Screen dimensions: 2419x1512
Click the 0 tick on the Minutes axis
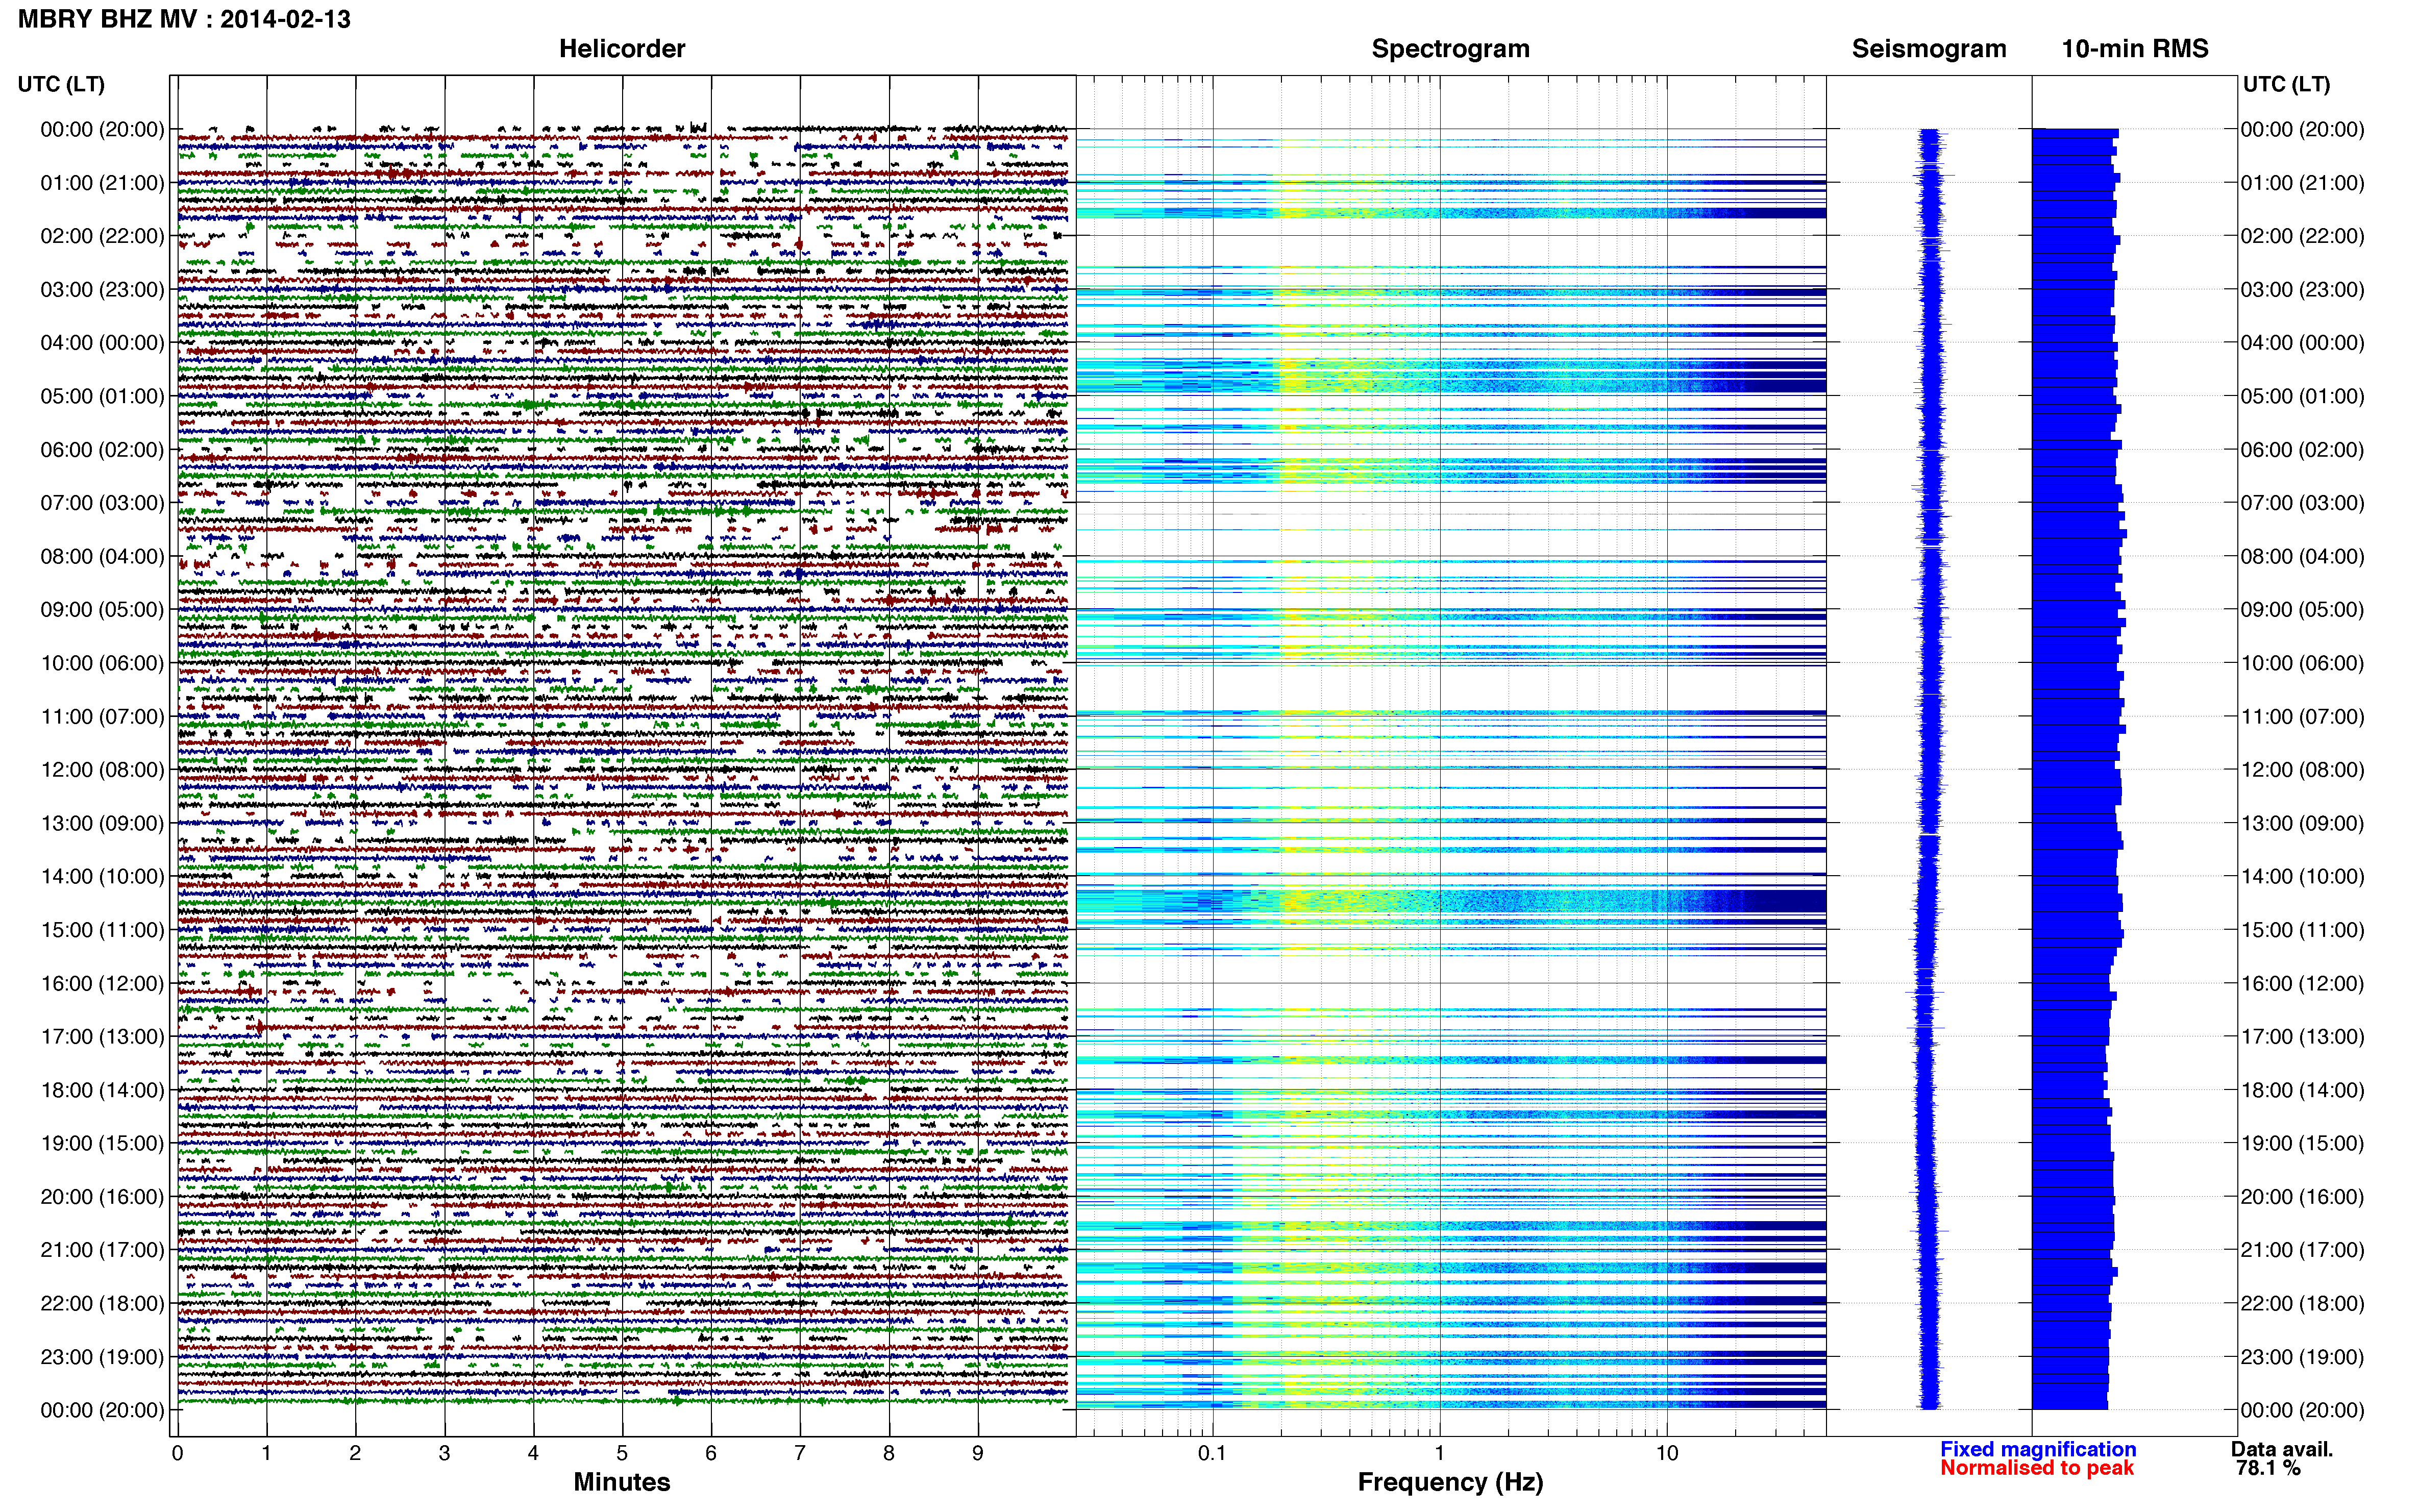pyautogui.click(x=177, y=1453)
